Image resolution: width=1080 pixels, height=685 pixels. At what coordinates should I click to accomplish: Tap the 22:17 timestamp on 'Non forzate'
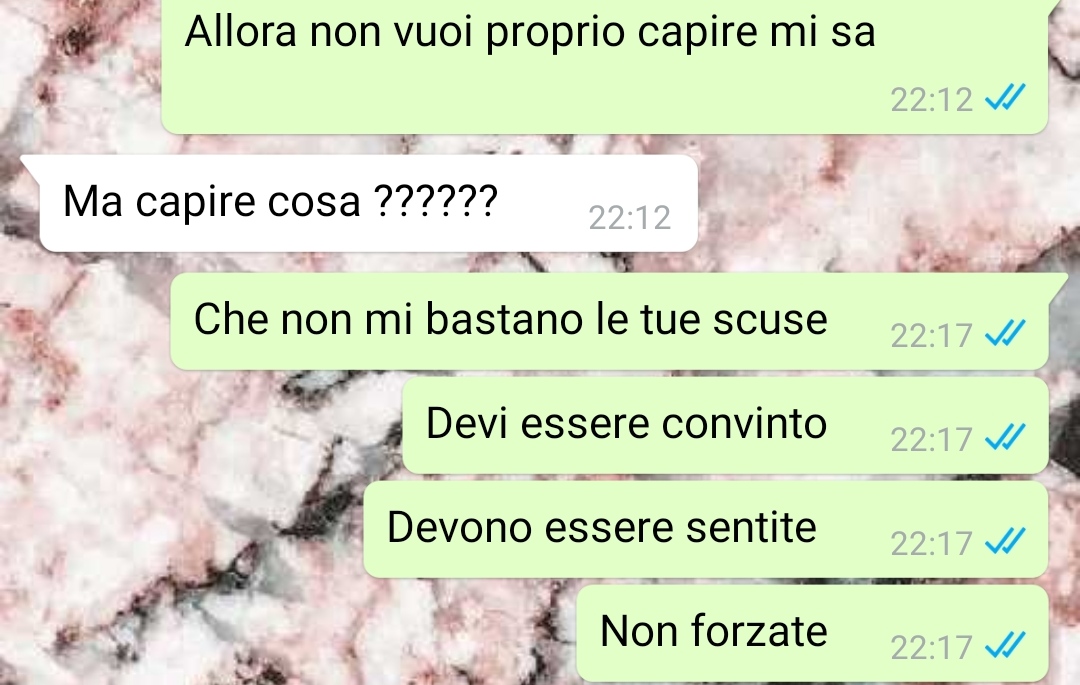[931, 648]
